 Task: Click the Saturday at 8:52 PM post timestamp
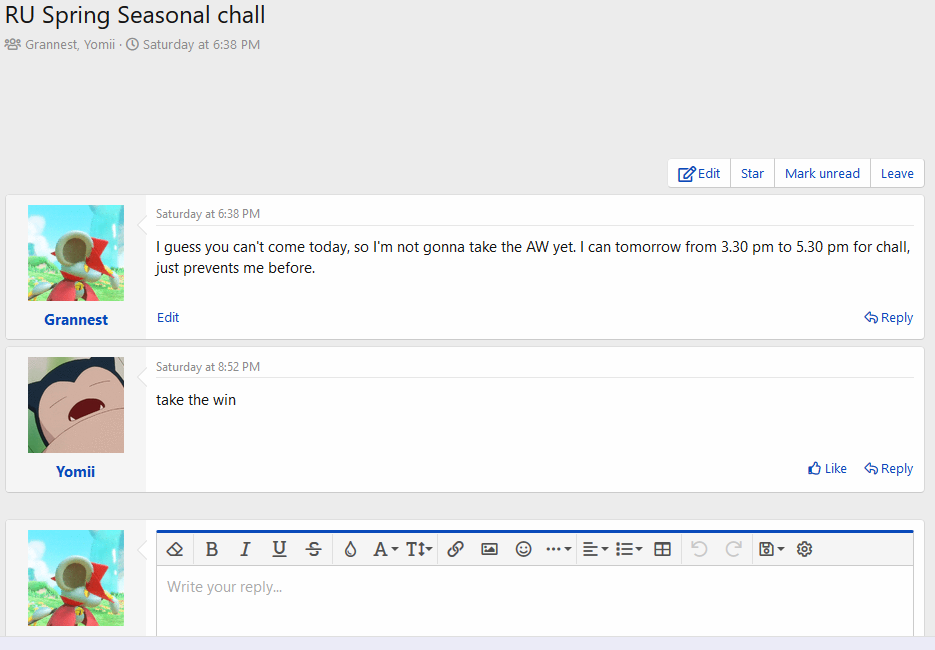click(x=208, y=367)
